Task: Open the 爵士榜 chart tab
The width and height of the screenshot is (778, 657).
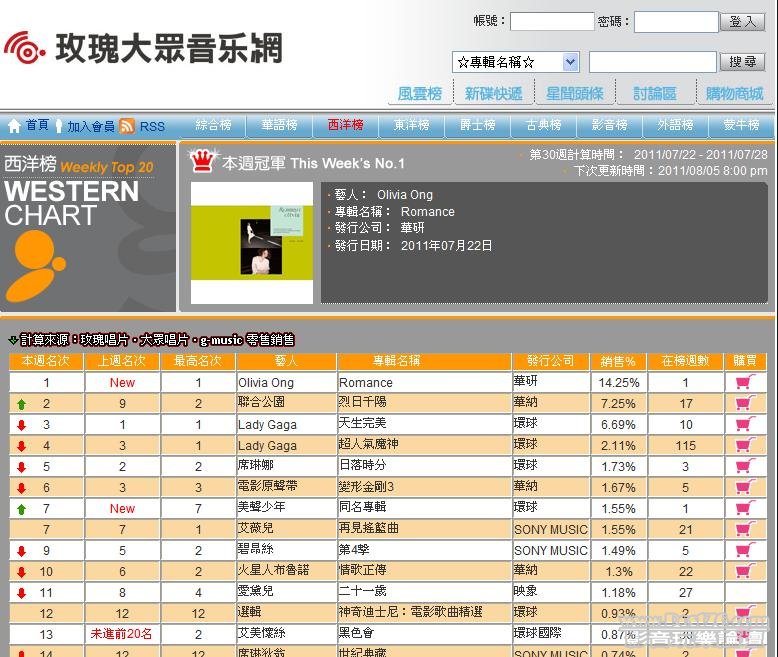Action: [477, 125]
